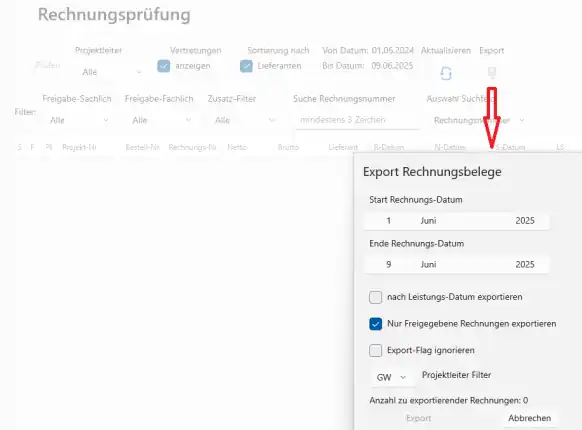Click the Aktualisieren refresh icon

[x=446, y=73]
